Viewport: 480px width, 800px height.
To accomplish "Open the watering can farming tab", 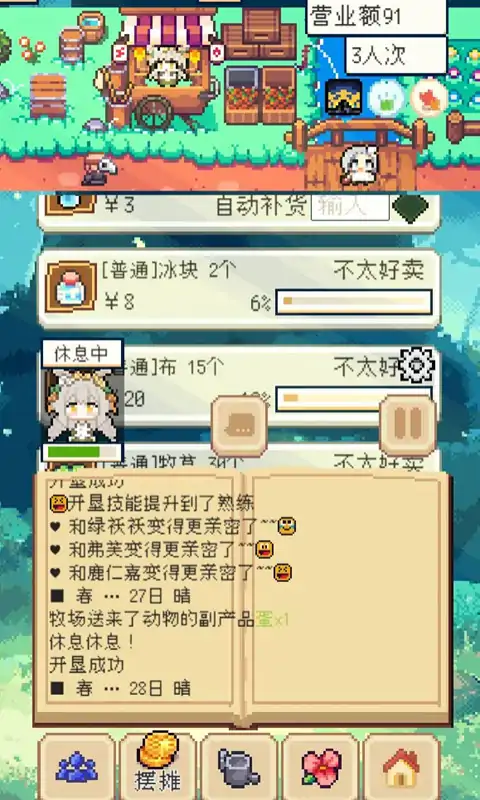I will coord(239,767).
